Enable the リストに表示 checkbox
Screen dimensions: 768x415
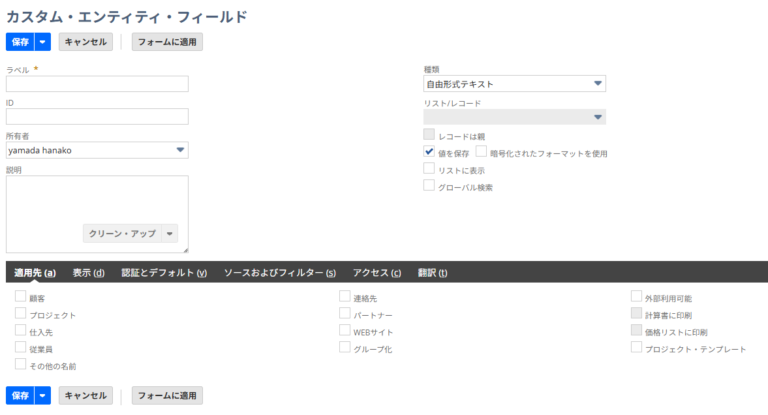[x=429, y=169]
